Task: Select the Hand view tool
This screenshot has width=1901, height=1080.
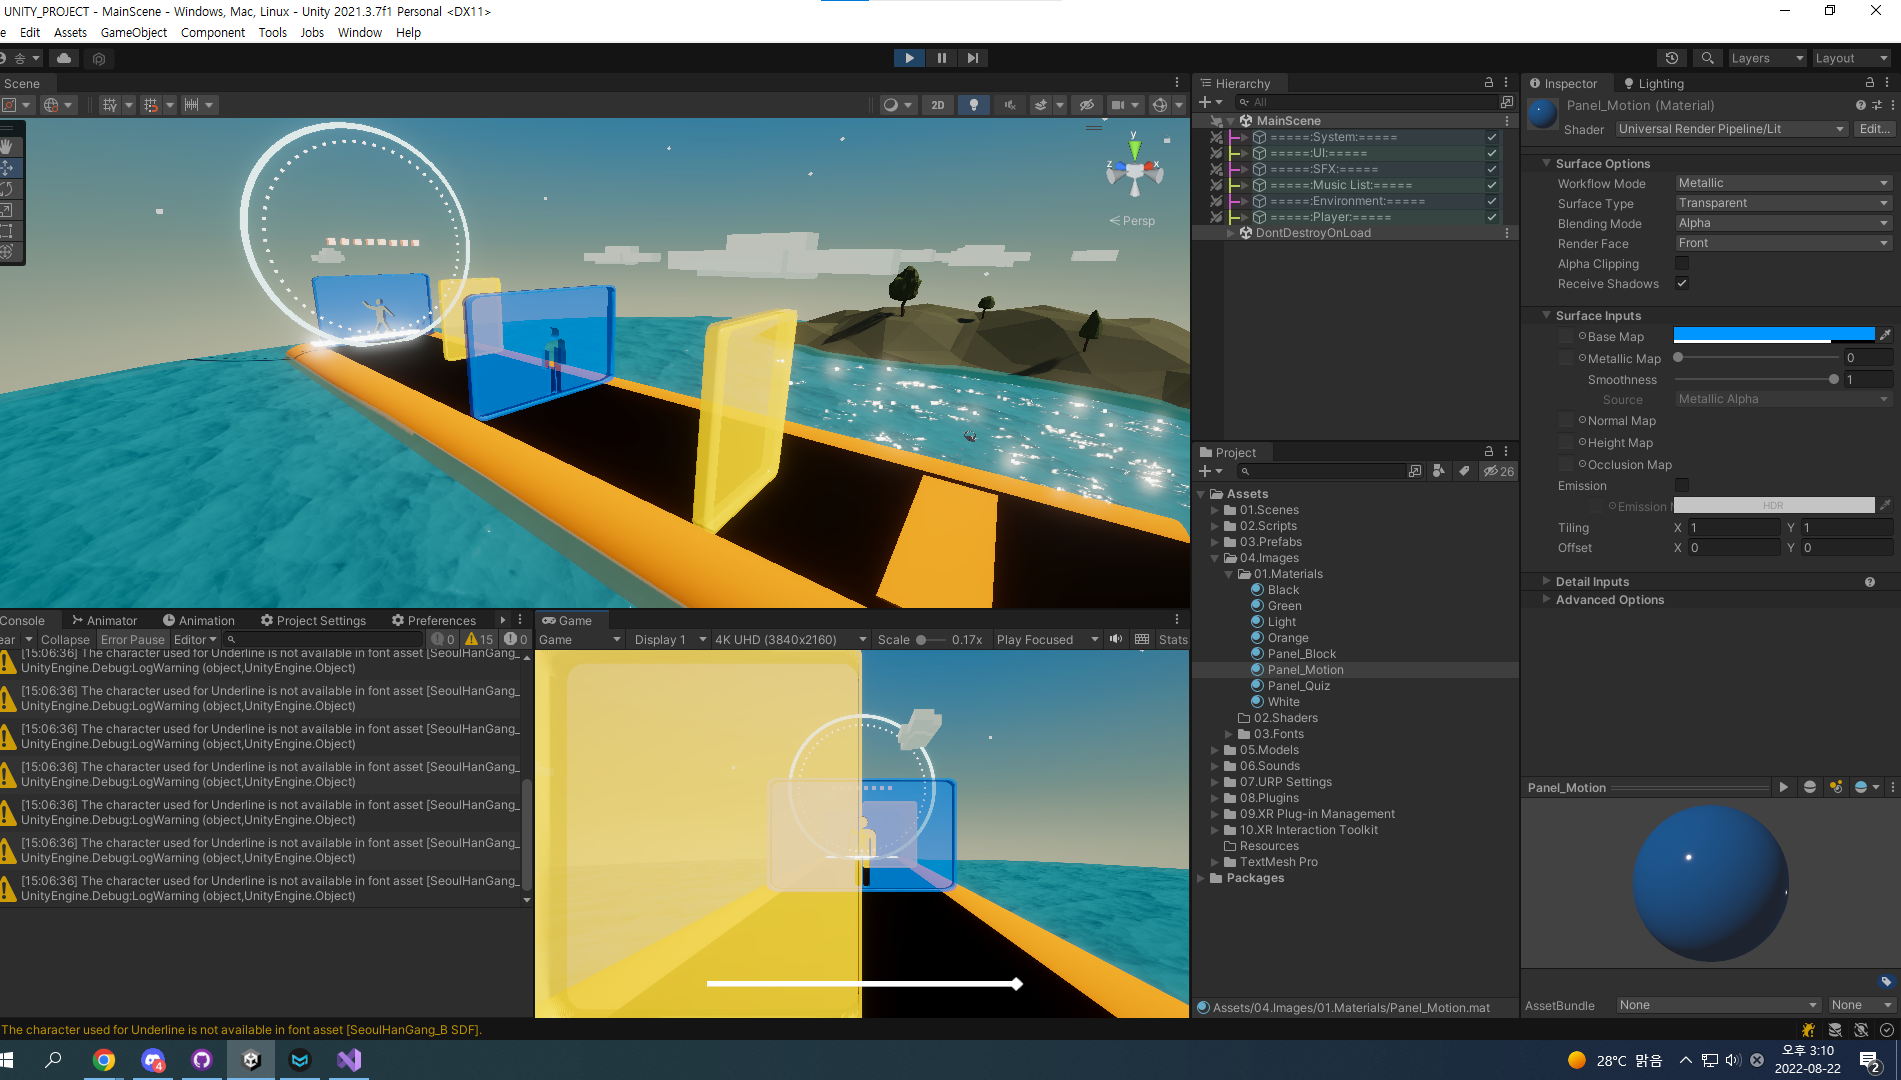Action: [7, 147]
